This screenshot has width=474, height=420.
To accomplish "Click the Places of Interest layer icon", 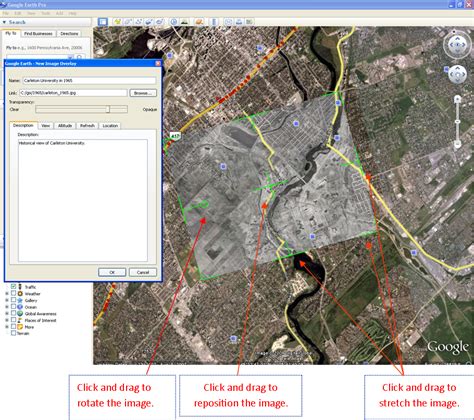I will (20, 320).
